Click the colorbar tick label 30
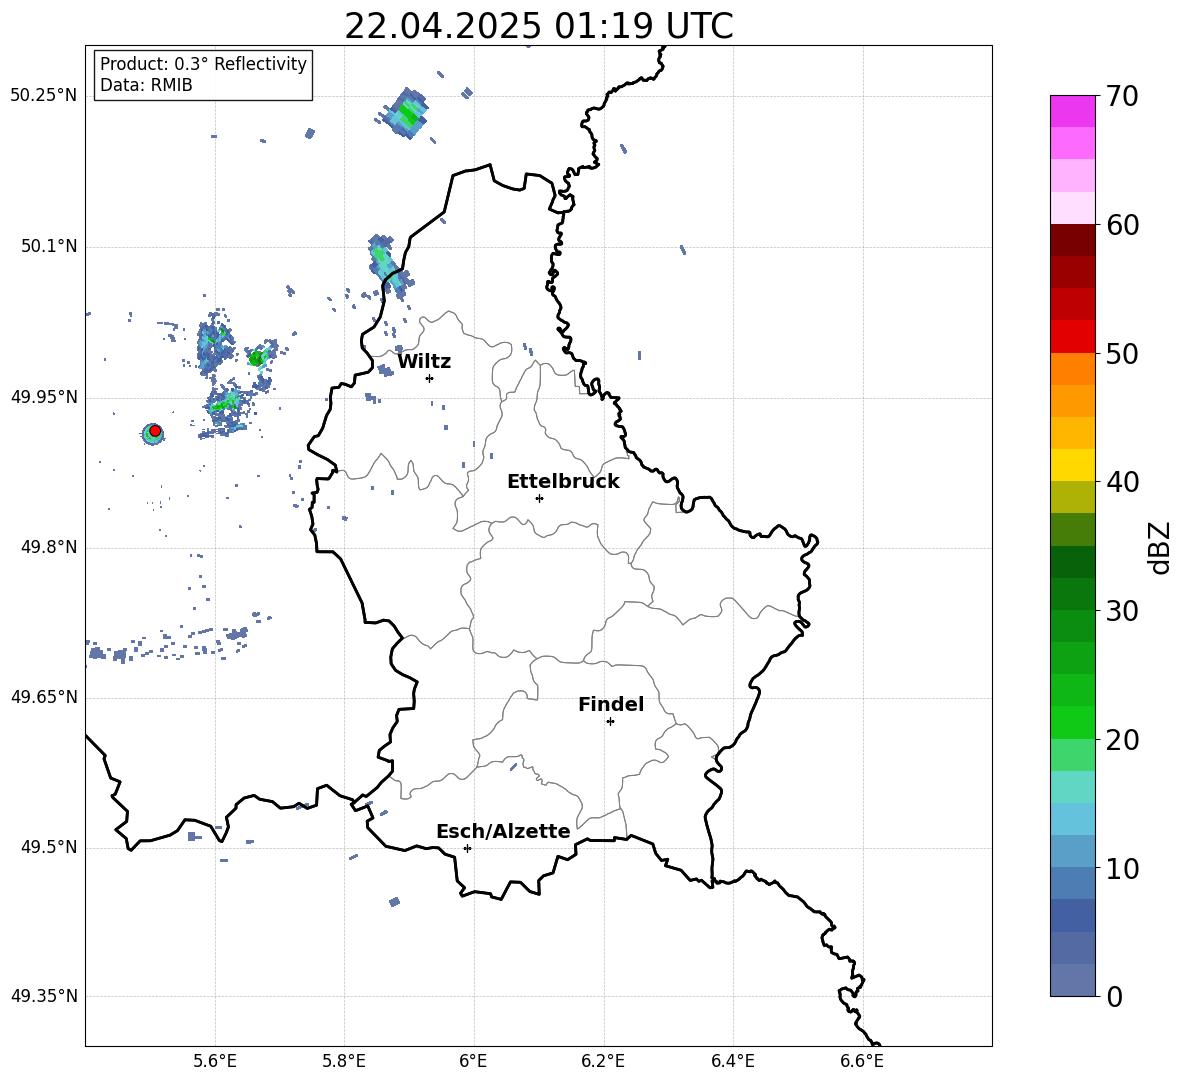The image size is (1184, 1081). [x=1122, y=611]
